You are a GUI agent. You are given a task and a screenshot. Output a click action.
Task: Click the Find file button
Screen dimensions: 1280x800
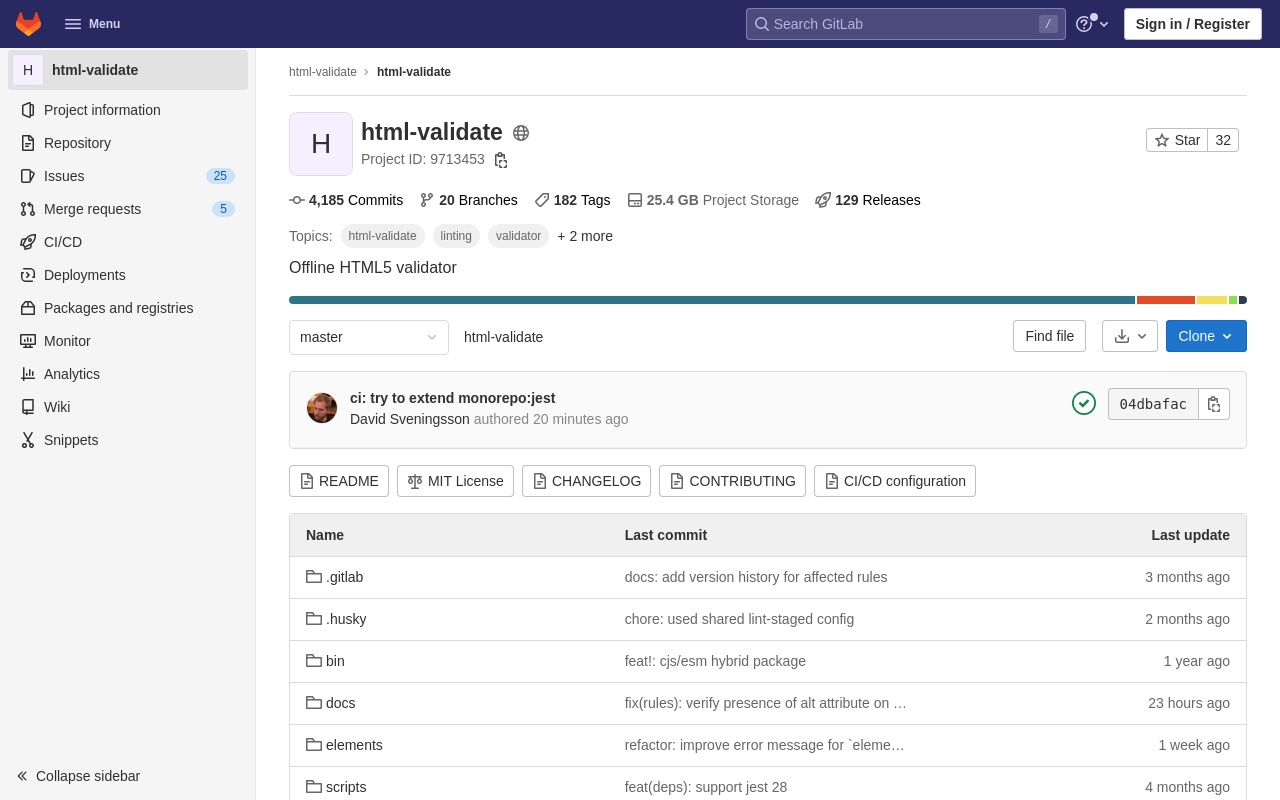pyautogui.click(x=1049, y=336)
